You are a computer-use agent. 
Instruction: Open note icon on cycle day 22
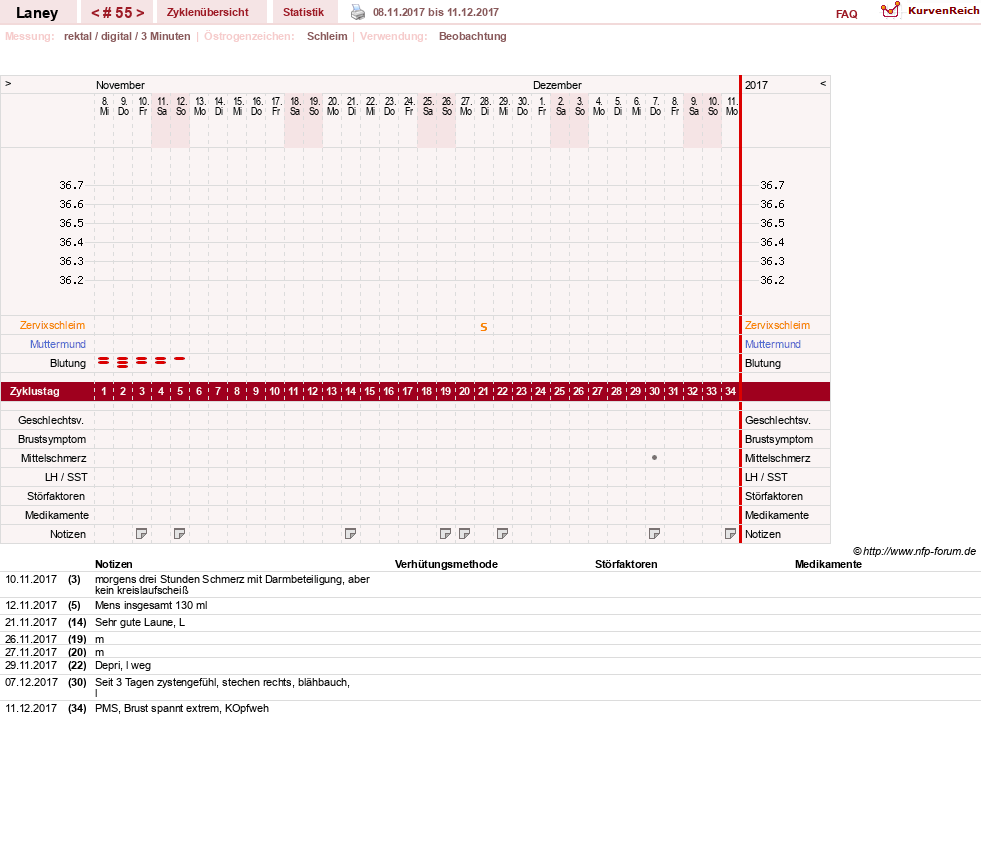[x=502, y=534]
